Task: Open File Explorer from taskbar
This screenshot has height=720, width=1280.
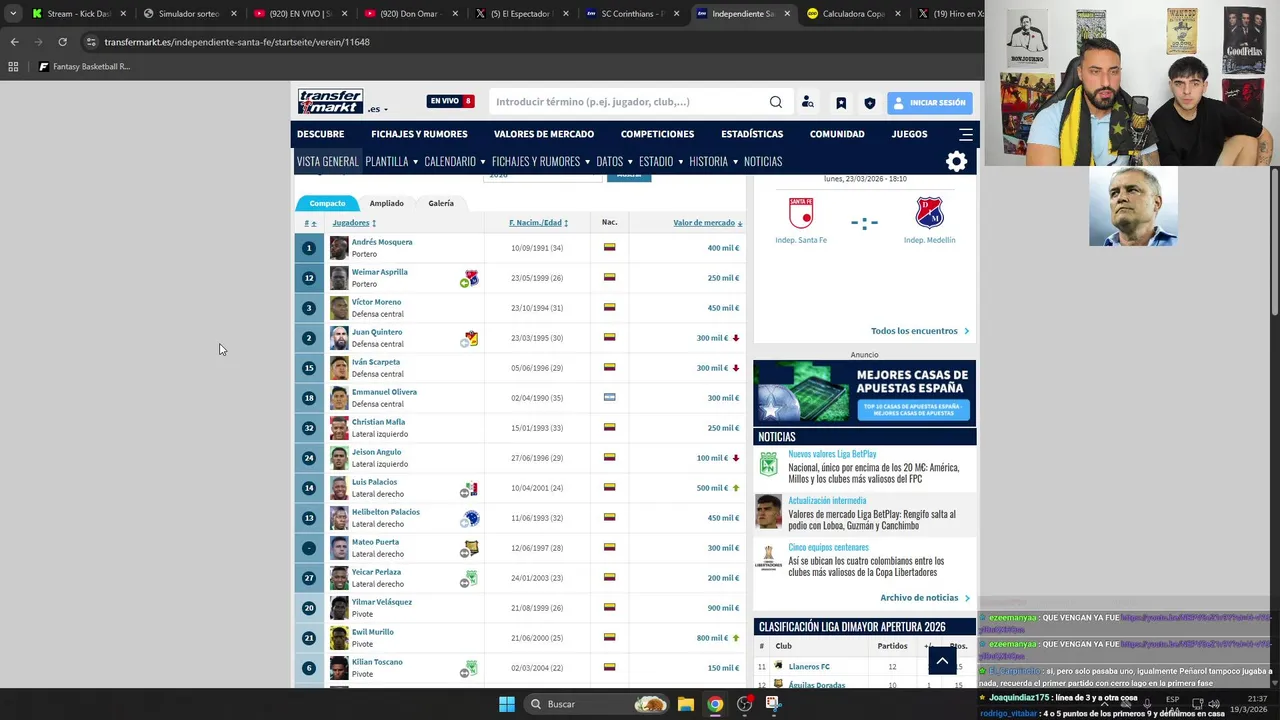Action: coord(685,704)
